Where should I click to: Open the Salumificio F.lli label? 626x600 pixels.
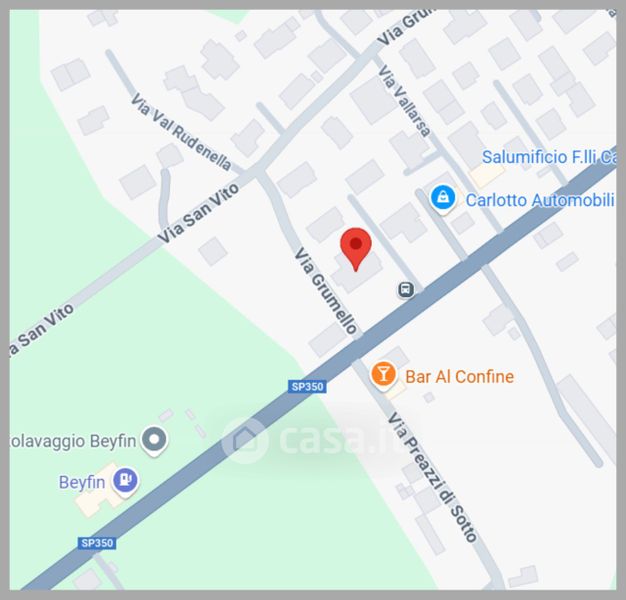pos(549,157)
